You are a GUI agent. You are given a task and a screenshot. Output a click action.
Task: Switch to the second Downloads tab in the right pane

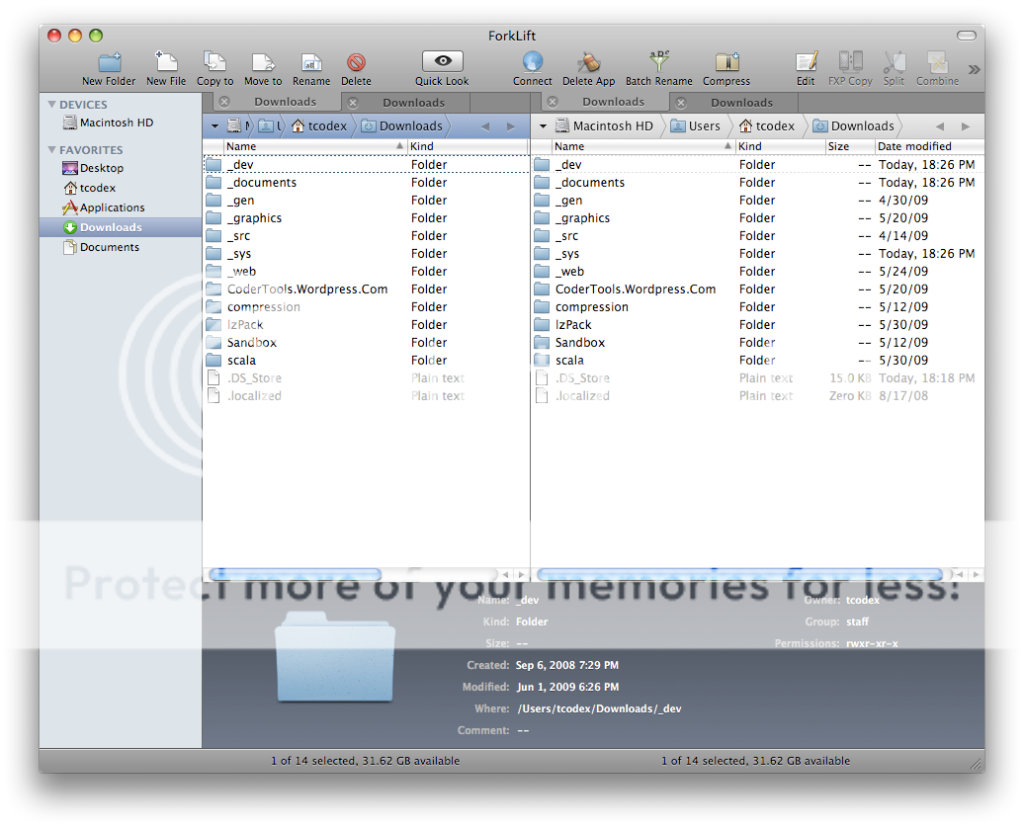741,103
